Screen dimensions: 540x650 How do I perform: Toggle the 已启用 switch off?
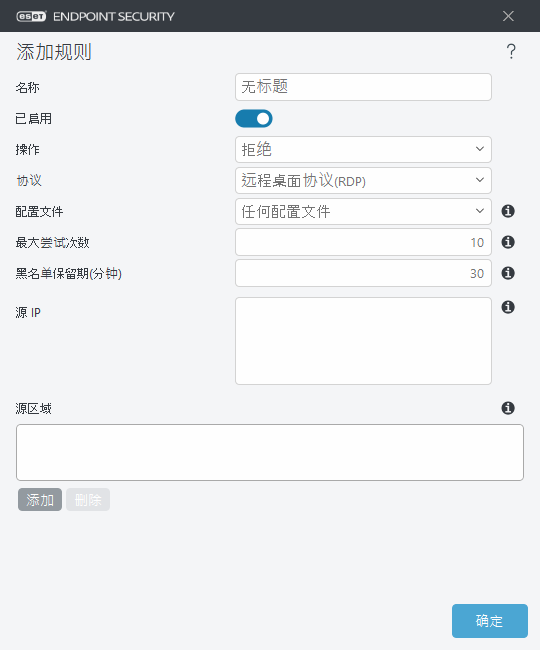click(254, 119)
